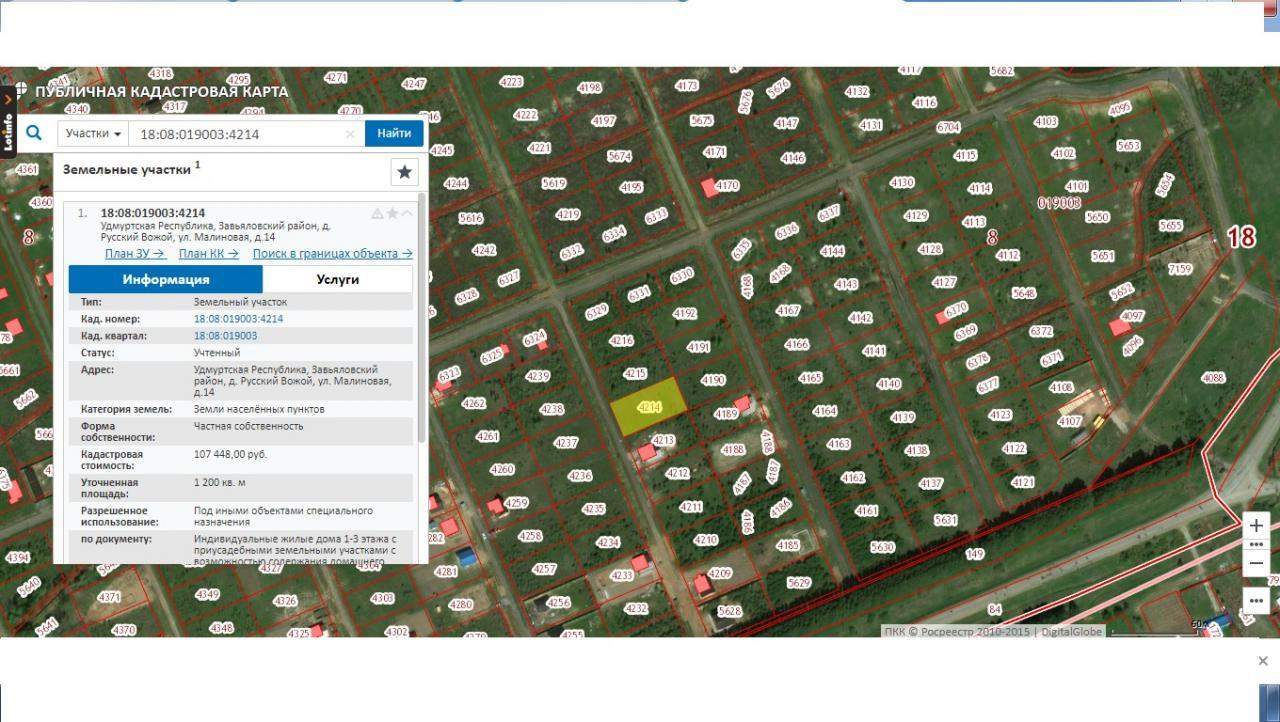Screen dimensions: 1280x722
Task: Click the Земельные участки results heading
Action: 127,170
